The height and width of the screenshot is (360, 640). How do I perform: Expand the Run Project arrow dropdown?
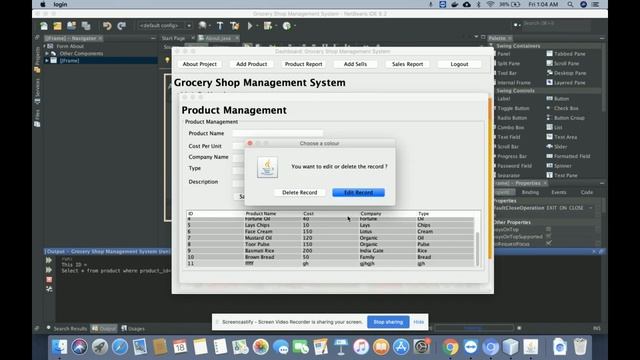tap(257, 26)
